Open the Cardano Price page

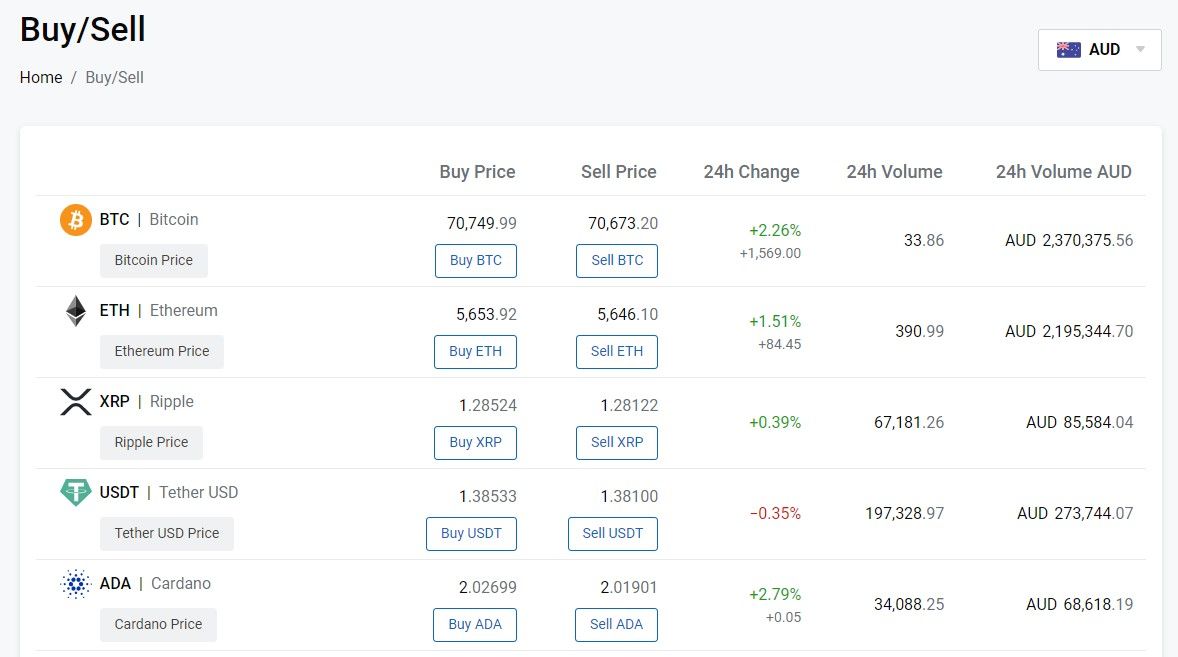159,624
